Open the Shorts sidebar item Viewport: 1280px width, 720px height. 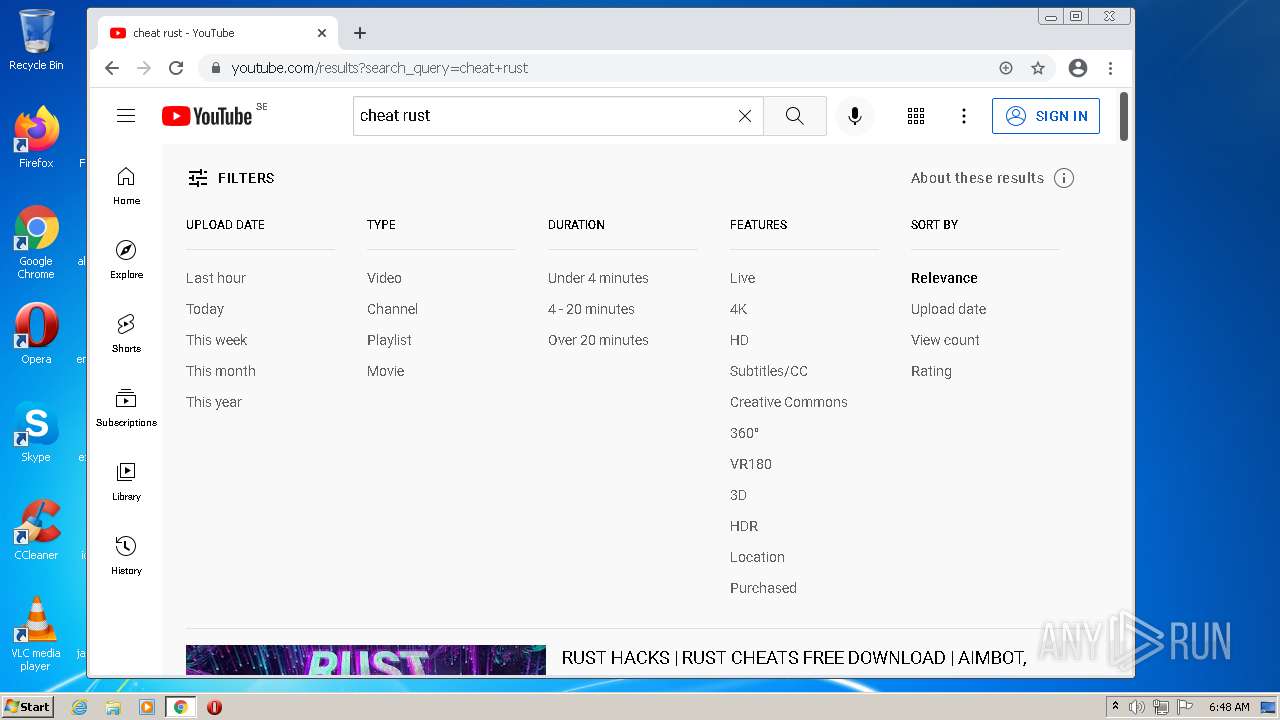pos(126,334)
